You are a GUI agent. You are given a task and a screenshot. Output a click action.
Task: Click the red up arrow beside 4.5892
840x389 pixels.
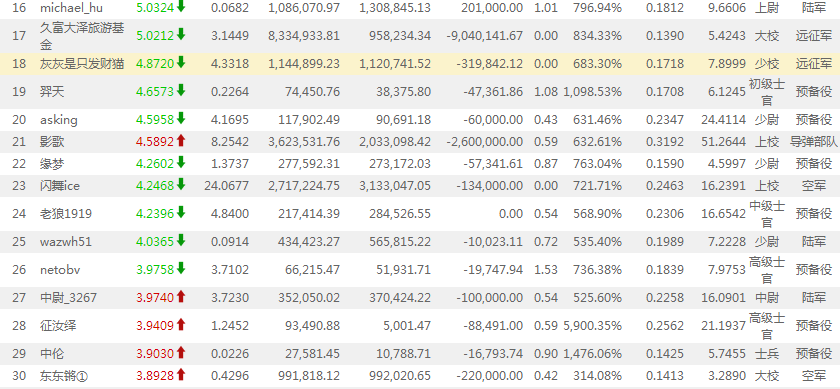tap(181, 141)
